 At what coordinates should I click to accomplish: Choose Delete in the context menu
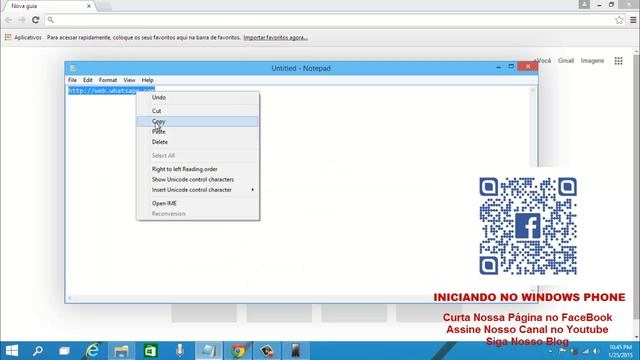coord(198,142)
